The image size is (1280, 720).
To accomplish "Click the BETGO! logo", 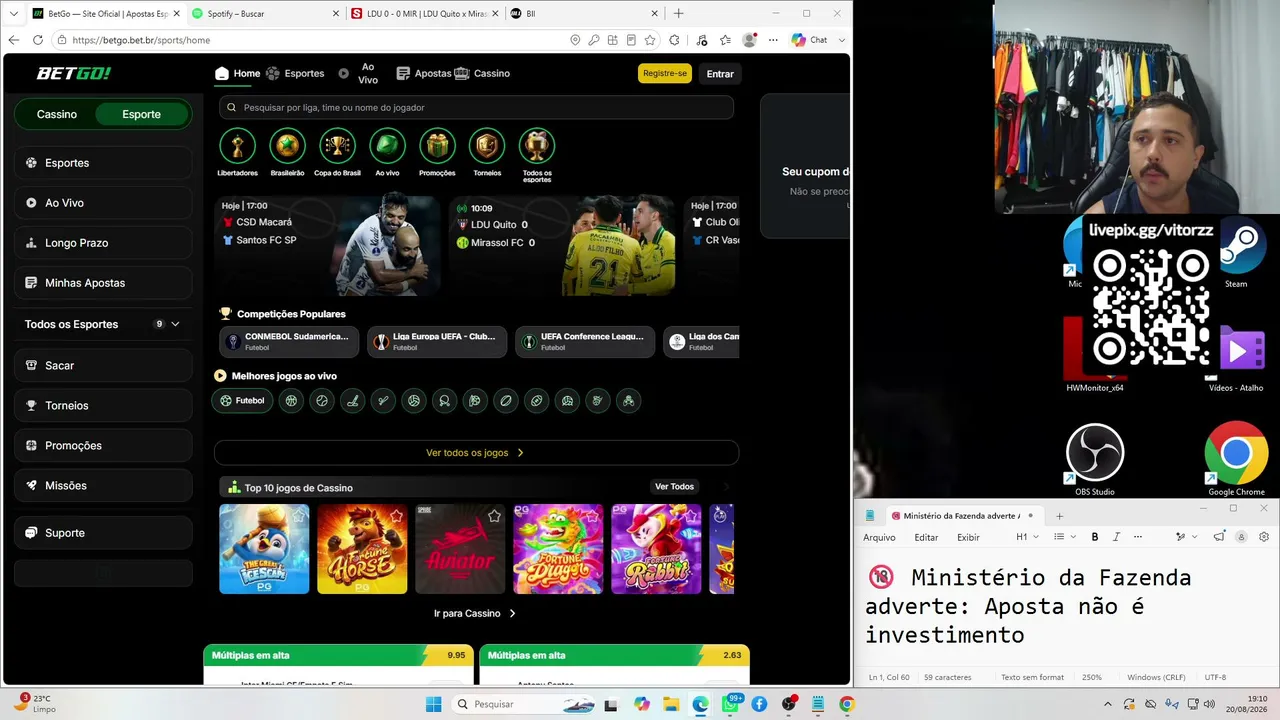I will click(x=74, y=73).
